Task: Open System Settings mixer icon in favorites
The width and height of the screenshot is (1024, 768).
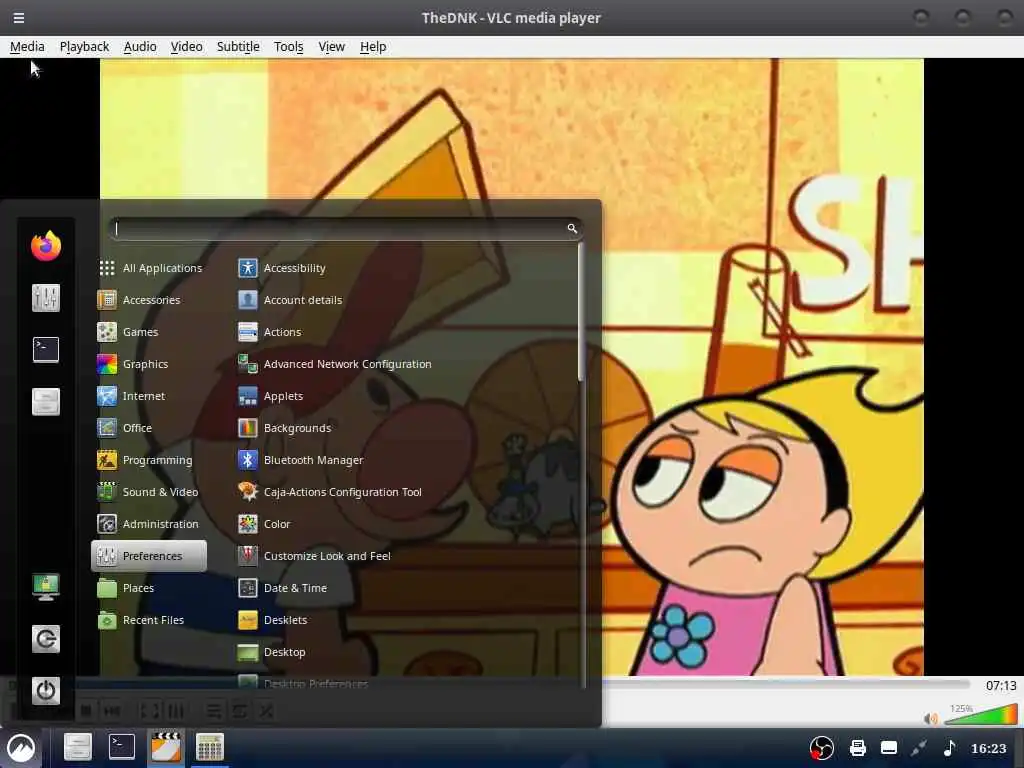Action: pyautogui.click(x=46, y=298)
